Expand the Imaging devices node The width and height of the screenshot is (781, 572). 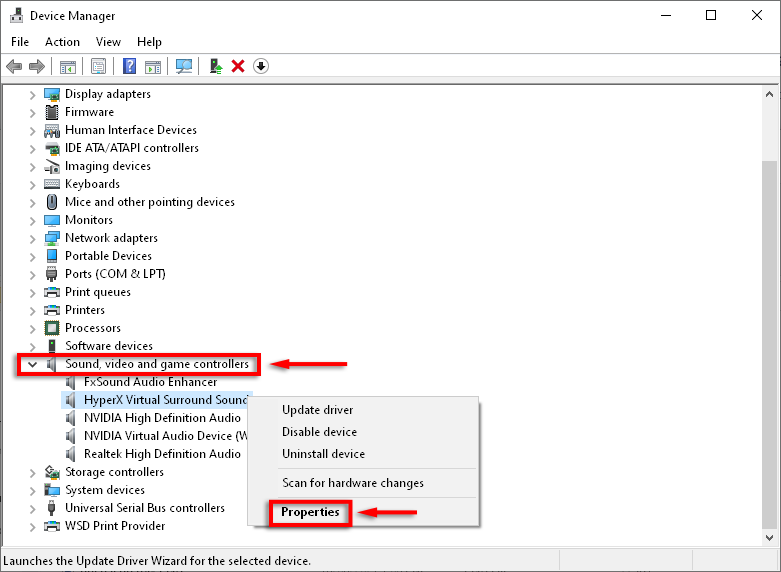(x=33, y=167)
